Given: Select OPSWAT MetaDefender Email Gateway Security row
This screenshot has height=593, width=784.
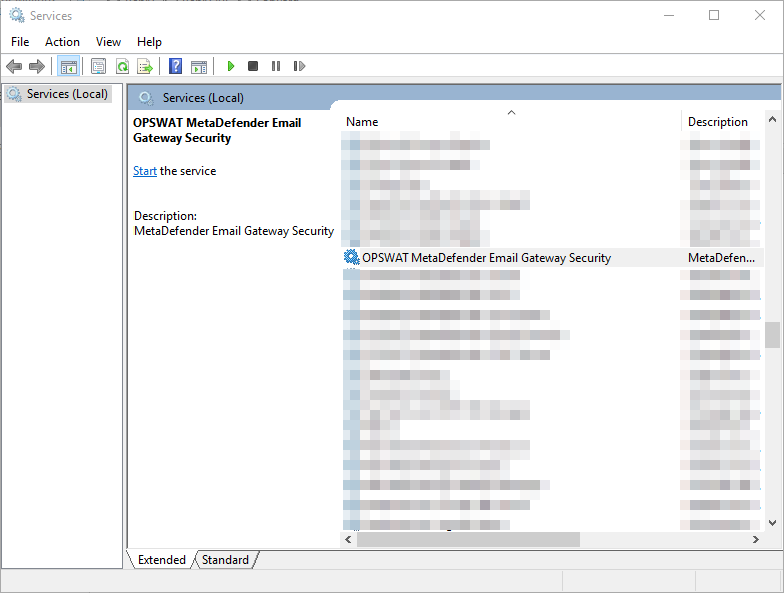Looking at the screenshot, I should tap(552, 258).
